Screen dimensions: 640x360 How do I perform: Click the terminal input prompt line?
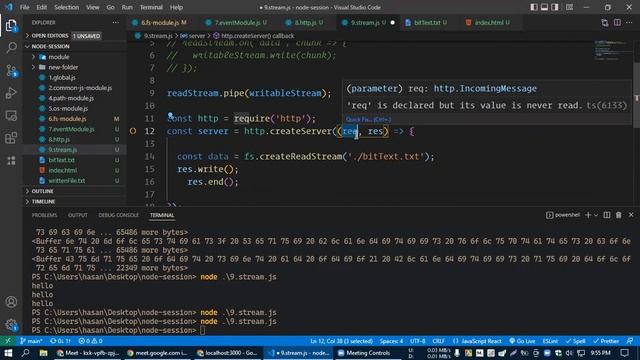118,330
